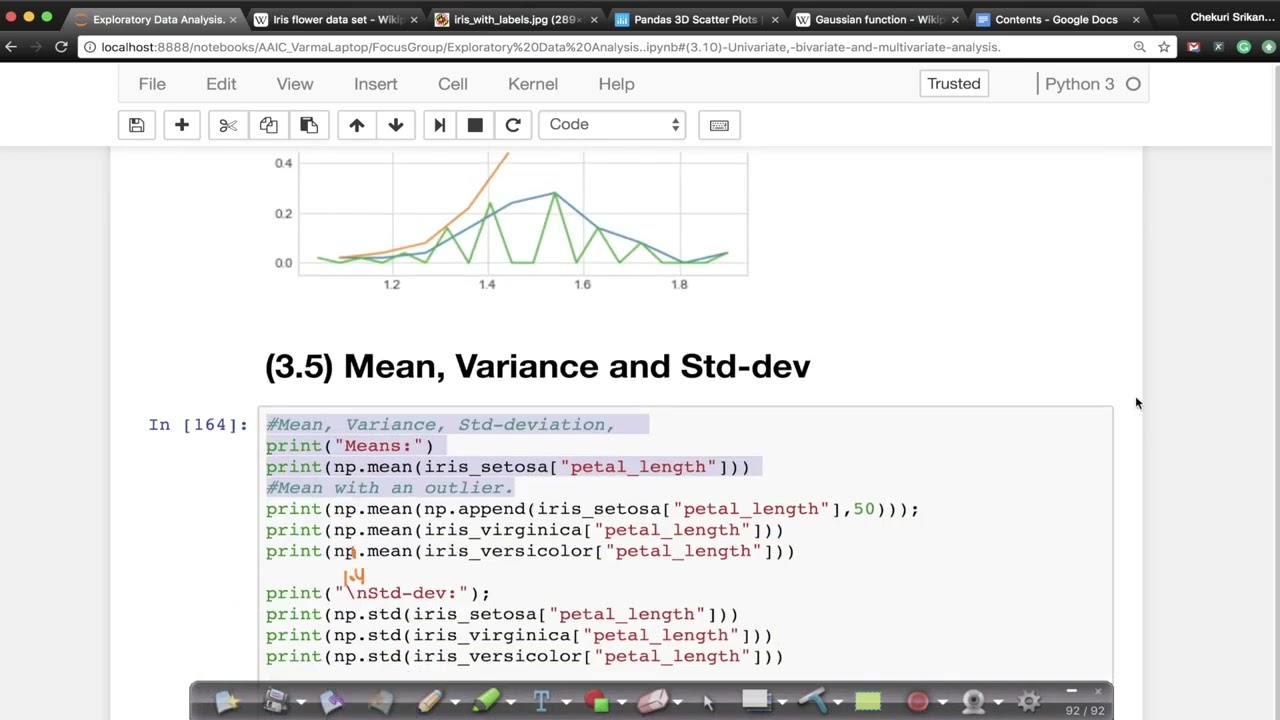Expand the webcam tool options arrow
The width and height of the screenshot is (1280, 720).
[998, 702]
